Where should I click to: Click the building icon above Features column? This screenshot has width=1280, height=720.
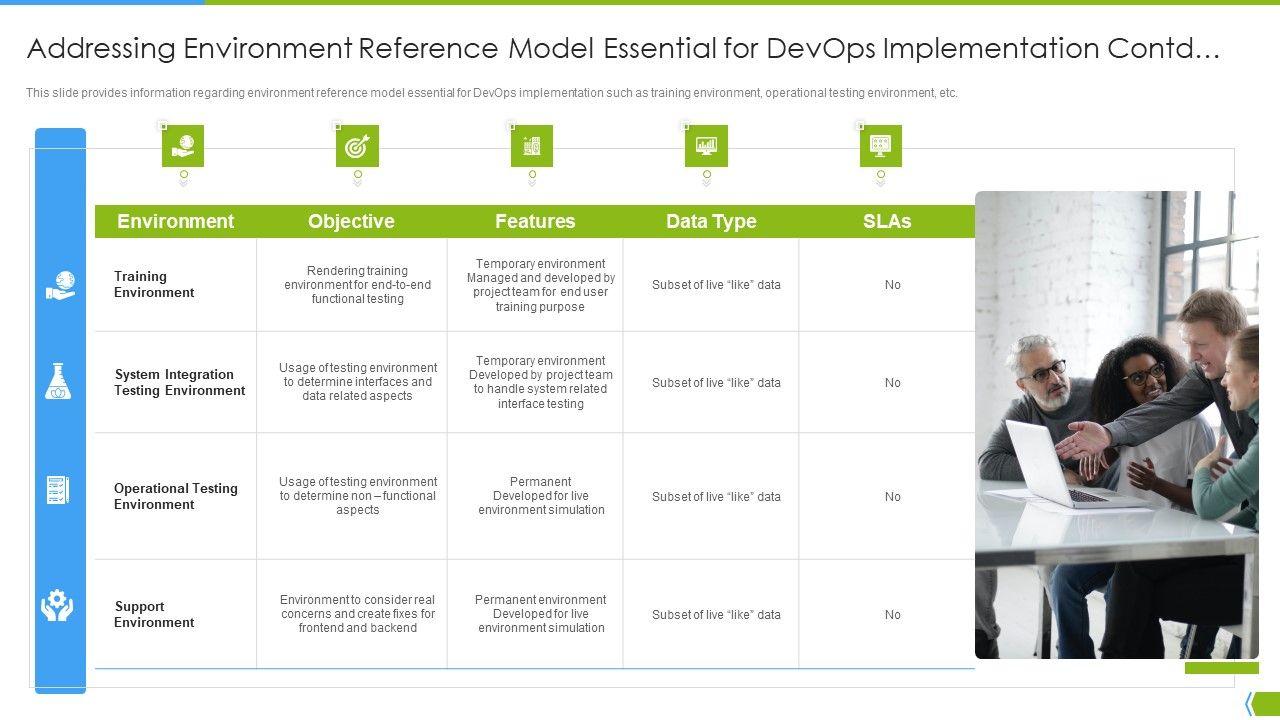pos(532,146)
